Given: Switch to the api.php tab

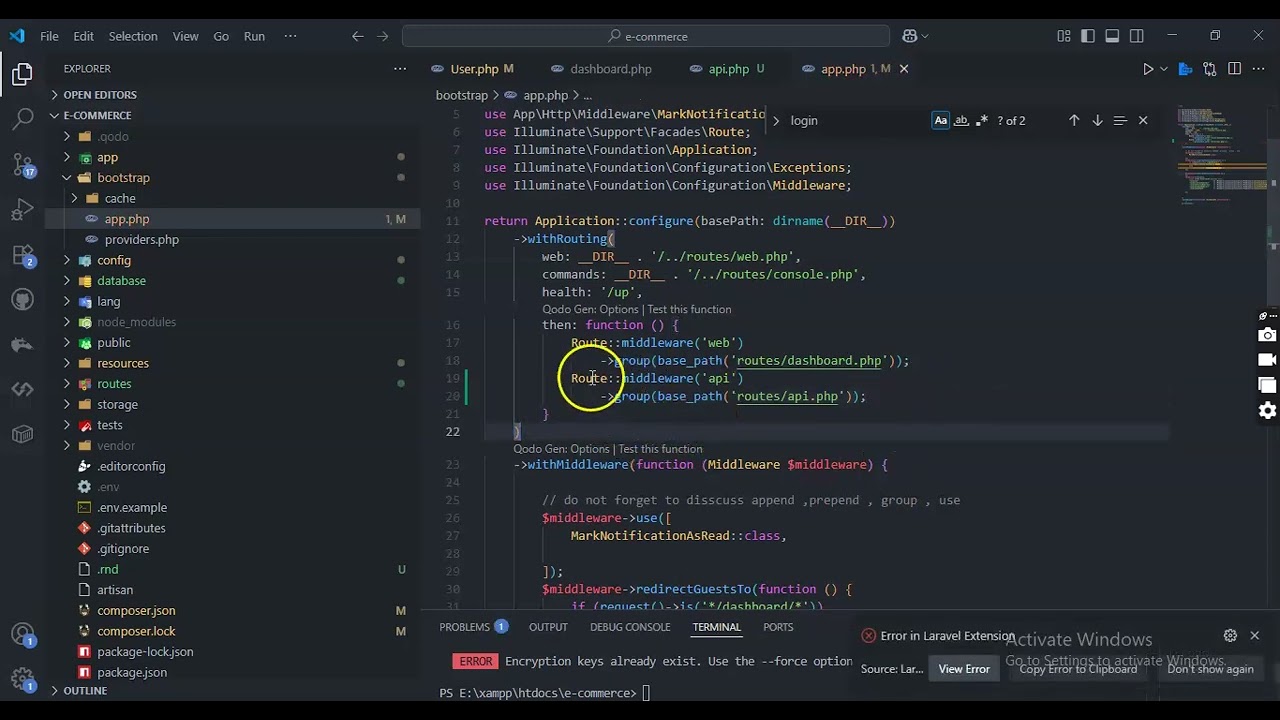Looking at the screenshot, I should coord(729,69).
